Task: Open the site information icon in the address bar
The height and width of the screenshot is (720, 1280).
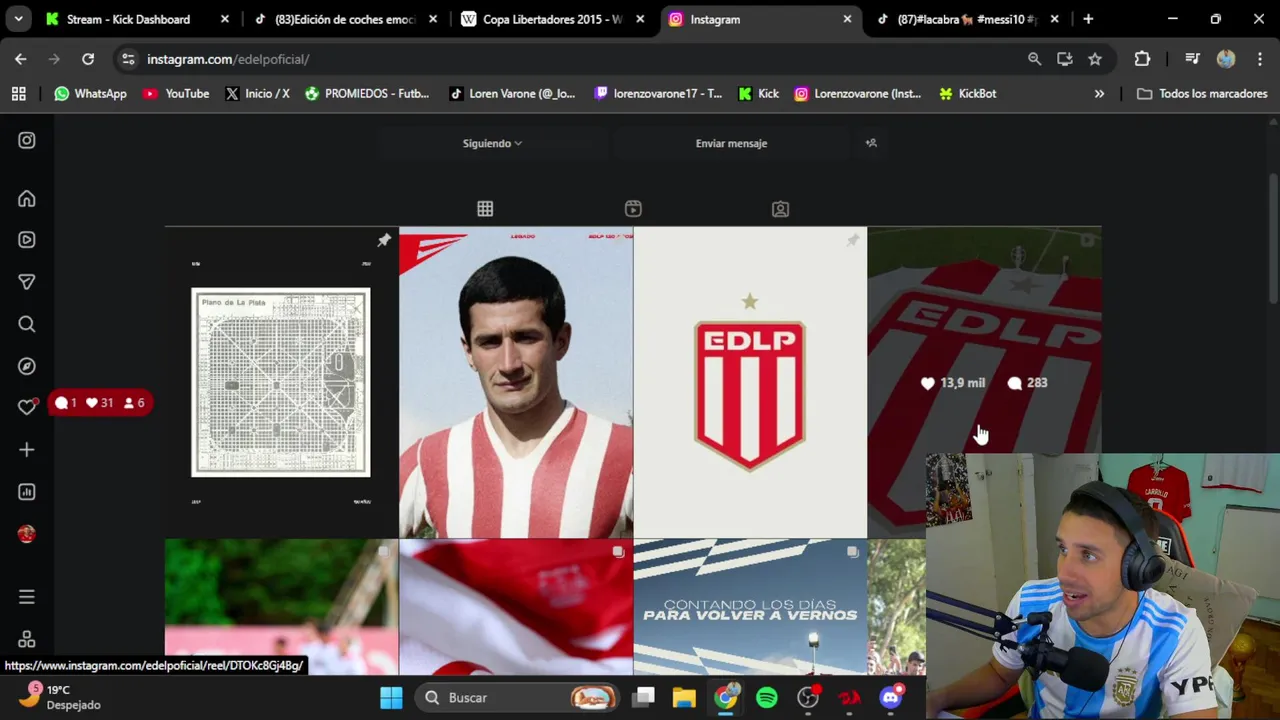Action: click(x=128, y=59)
